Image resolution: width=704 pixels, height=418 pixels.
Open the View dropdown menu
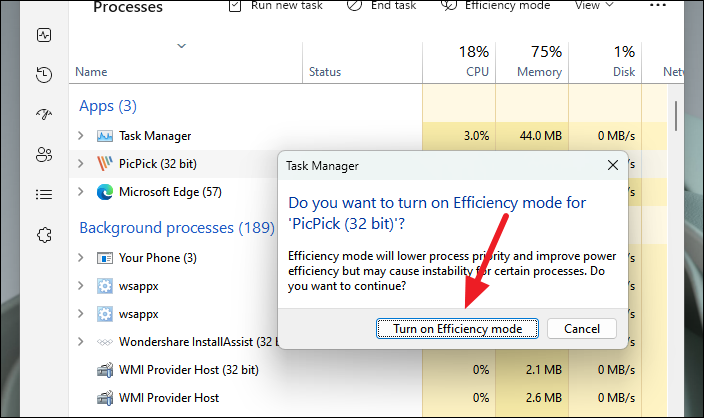[594, 5]
